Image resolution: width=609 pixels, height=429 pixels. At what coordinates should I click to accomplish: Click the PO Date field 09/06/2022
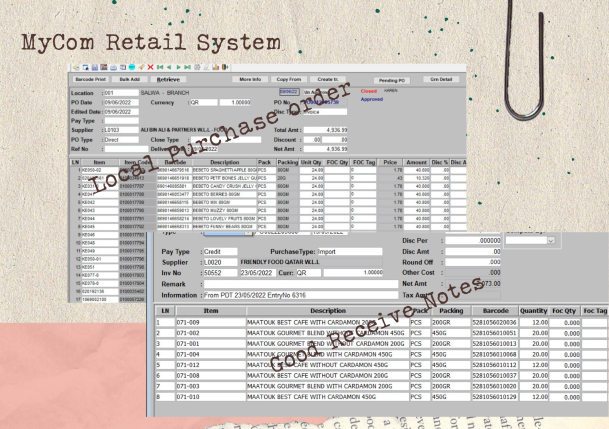121,102
